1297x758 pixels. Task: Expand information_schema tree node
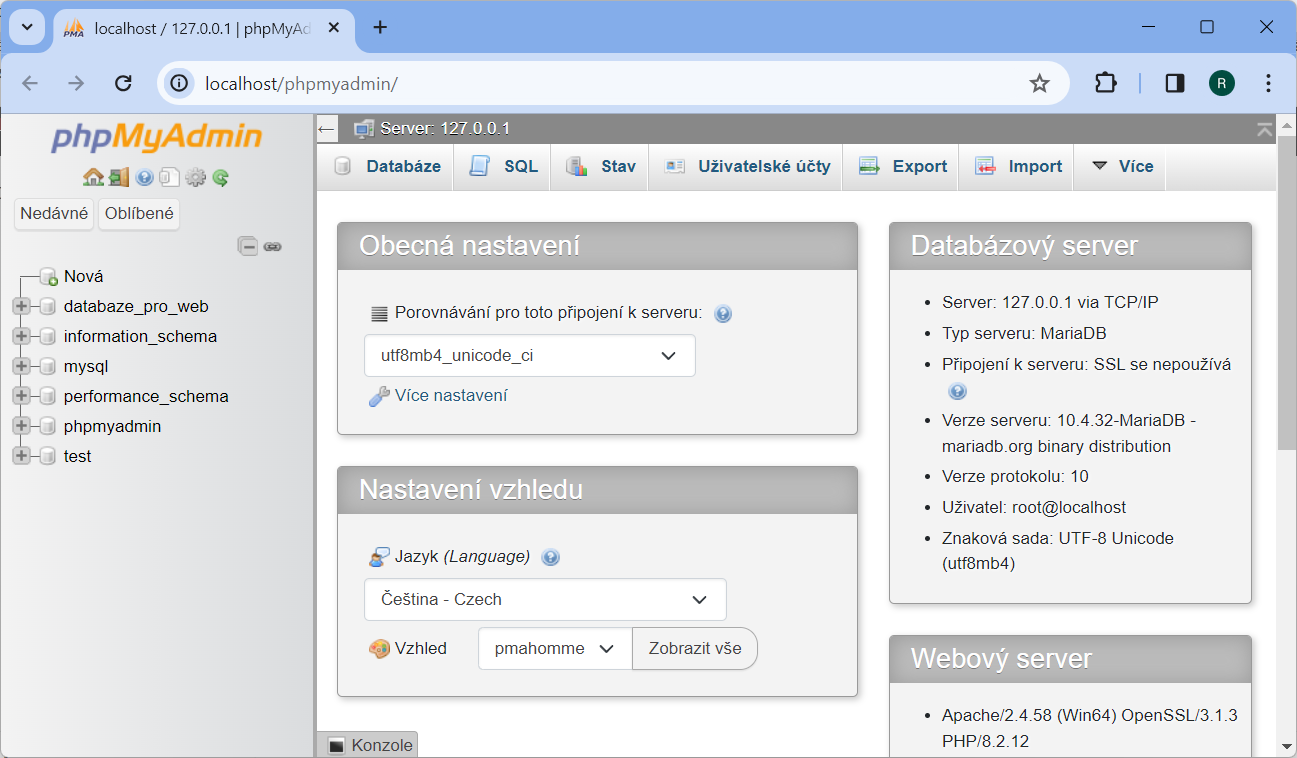[21, 336]
